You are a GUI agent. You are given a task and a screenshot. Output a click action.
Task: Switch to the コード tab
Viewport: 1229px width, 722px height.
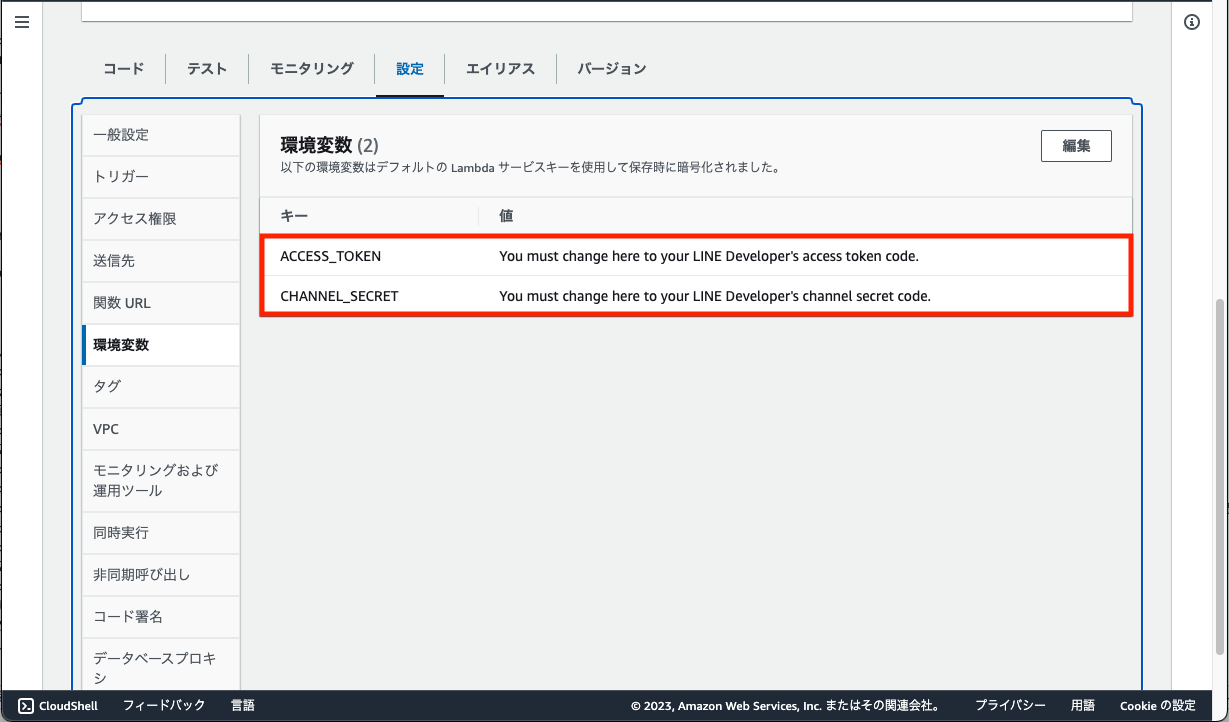click(123, 68)
